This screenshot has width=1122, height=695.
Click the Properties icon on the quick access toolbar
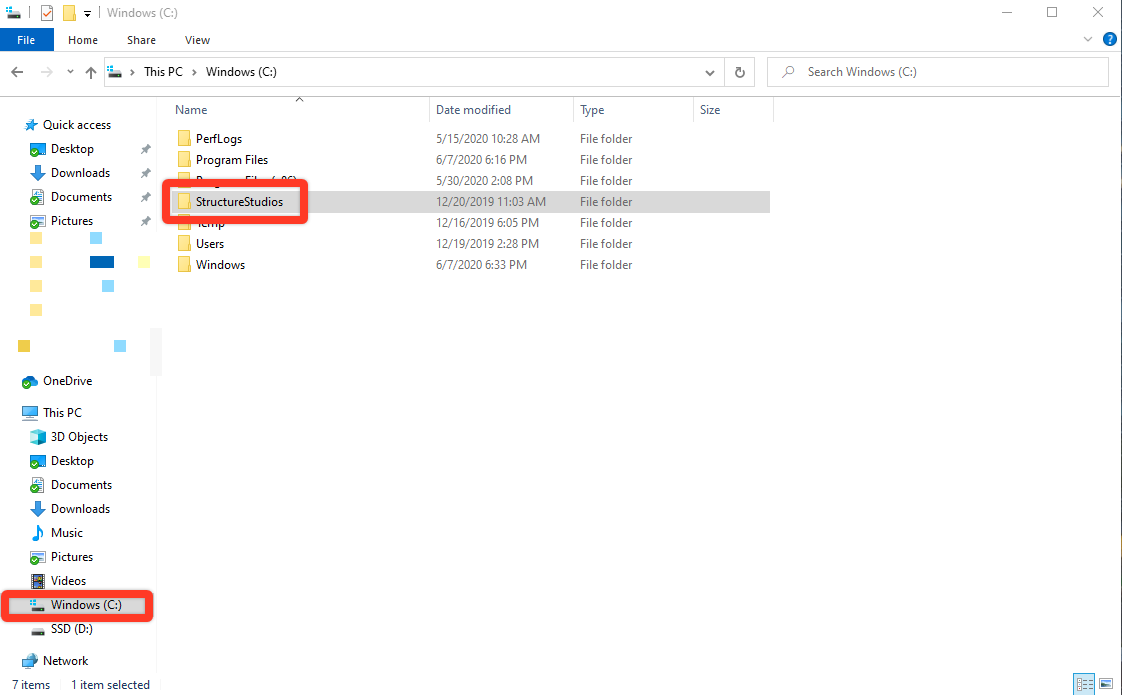[x=46, y=12]
